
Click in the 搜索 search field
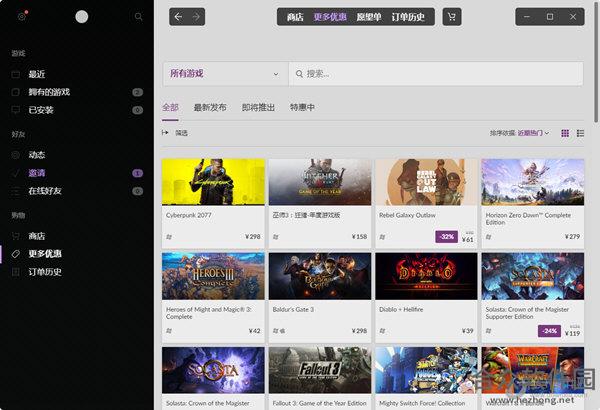click(x=436, y=74)
